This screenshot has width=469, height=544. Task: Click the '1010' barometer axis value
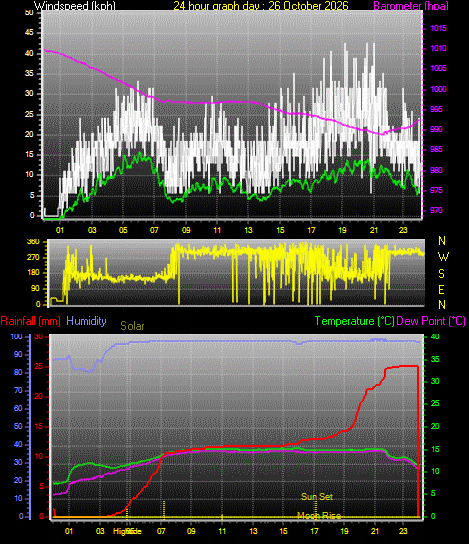coord(438,49)
